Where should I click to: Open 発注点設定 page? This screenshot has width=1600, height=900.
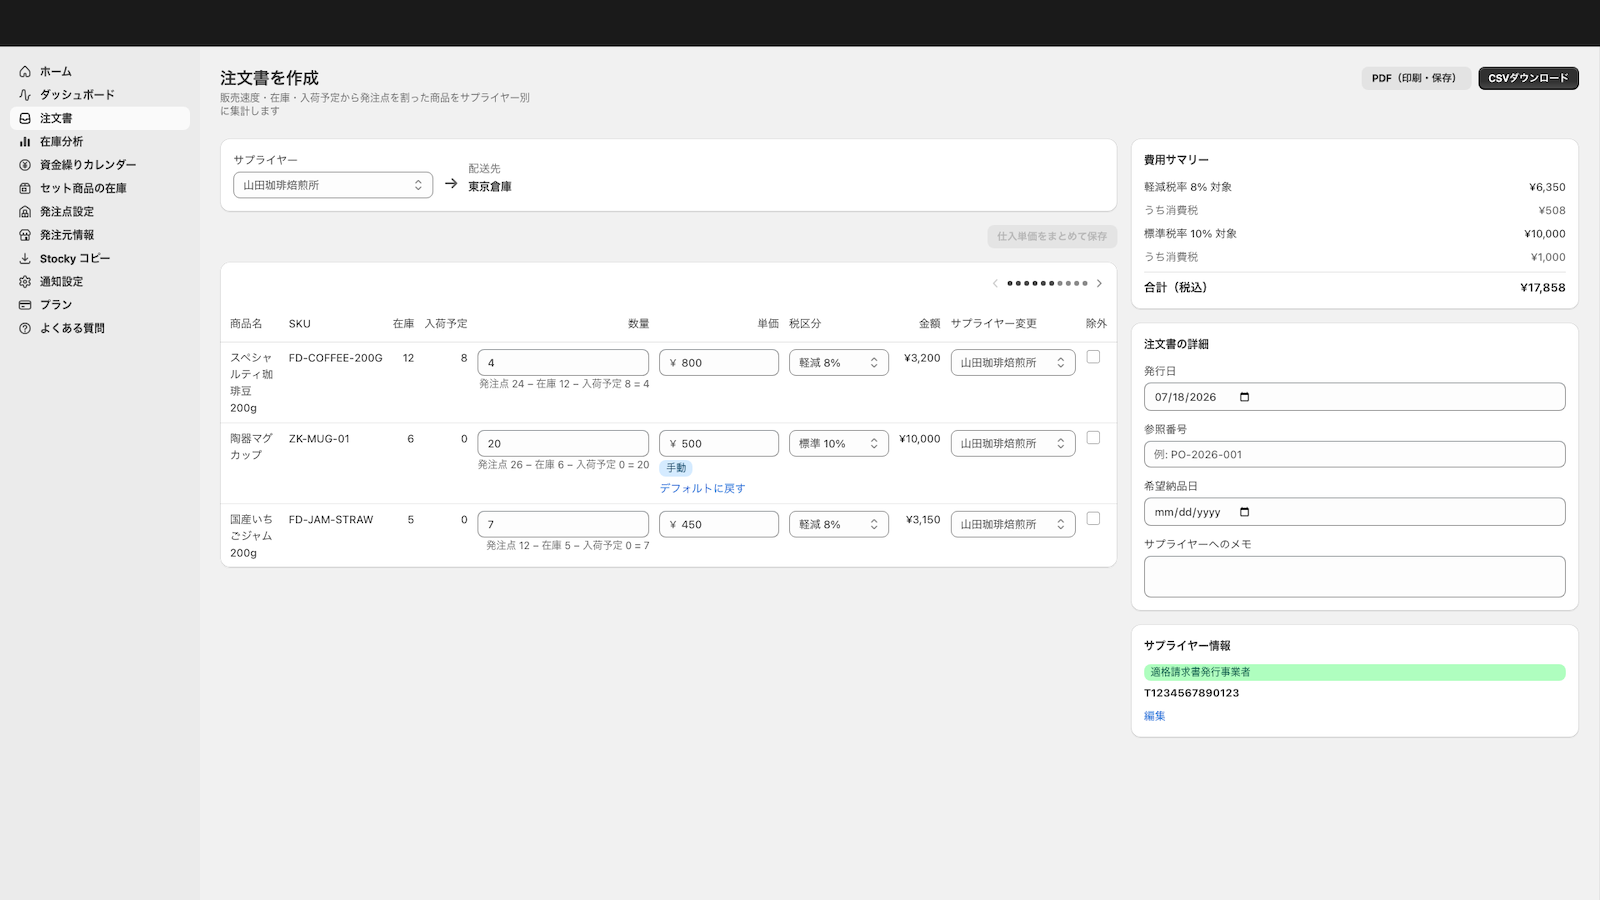[x=100, y=212]
